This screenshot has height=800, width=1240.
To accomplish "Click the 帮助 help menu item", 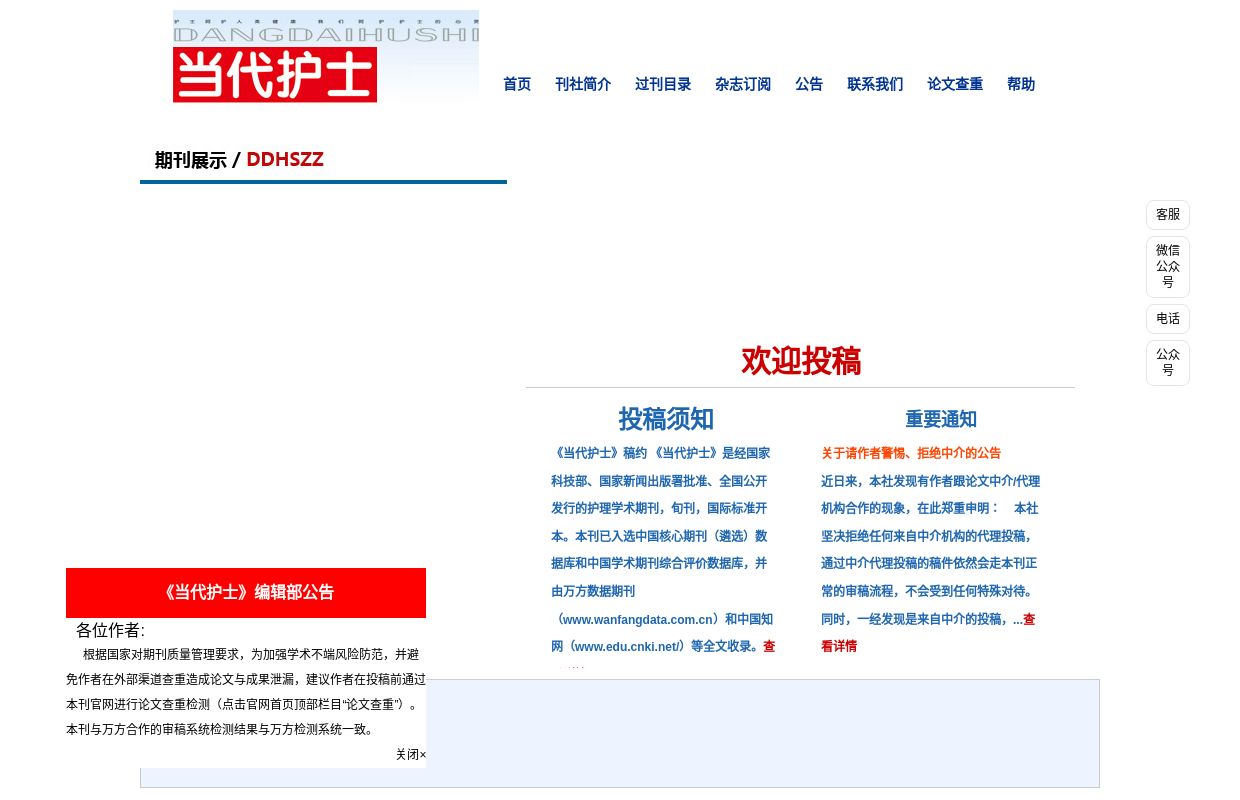I will click(1021, 84).
